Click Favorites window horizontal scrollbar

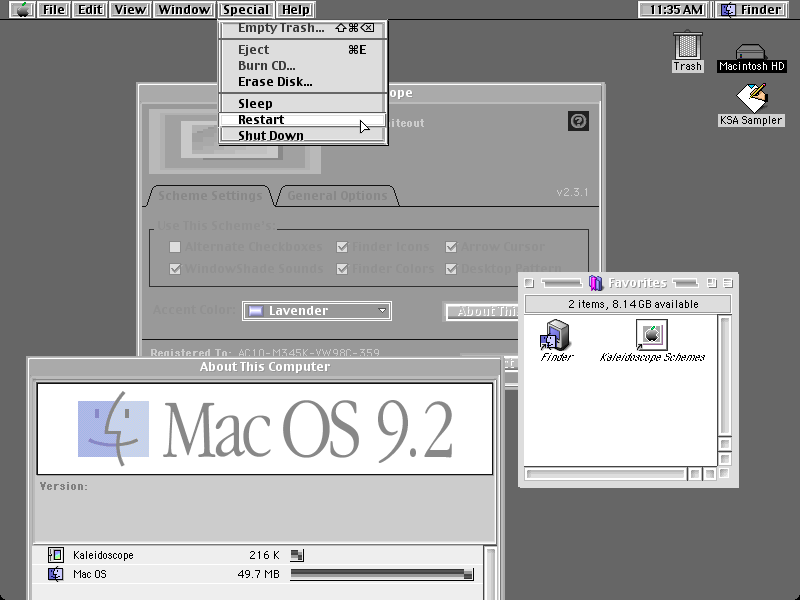(606, 474)
